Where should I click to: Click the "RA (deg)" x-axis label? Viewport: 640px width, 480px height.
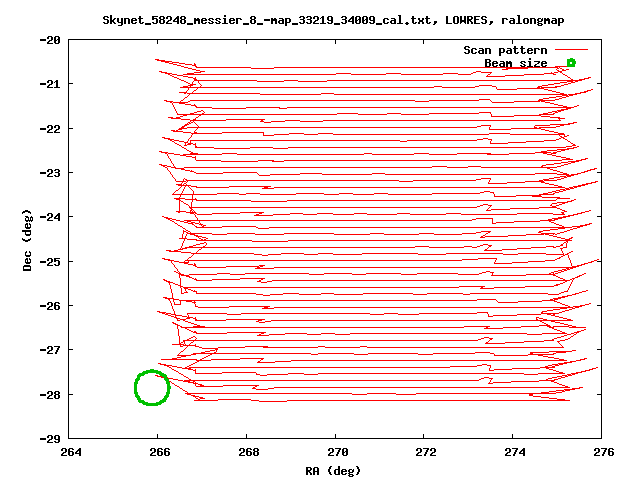tap(333, 471)
